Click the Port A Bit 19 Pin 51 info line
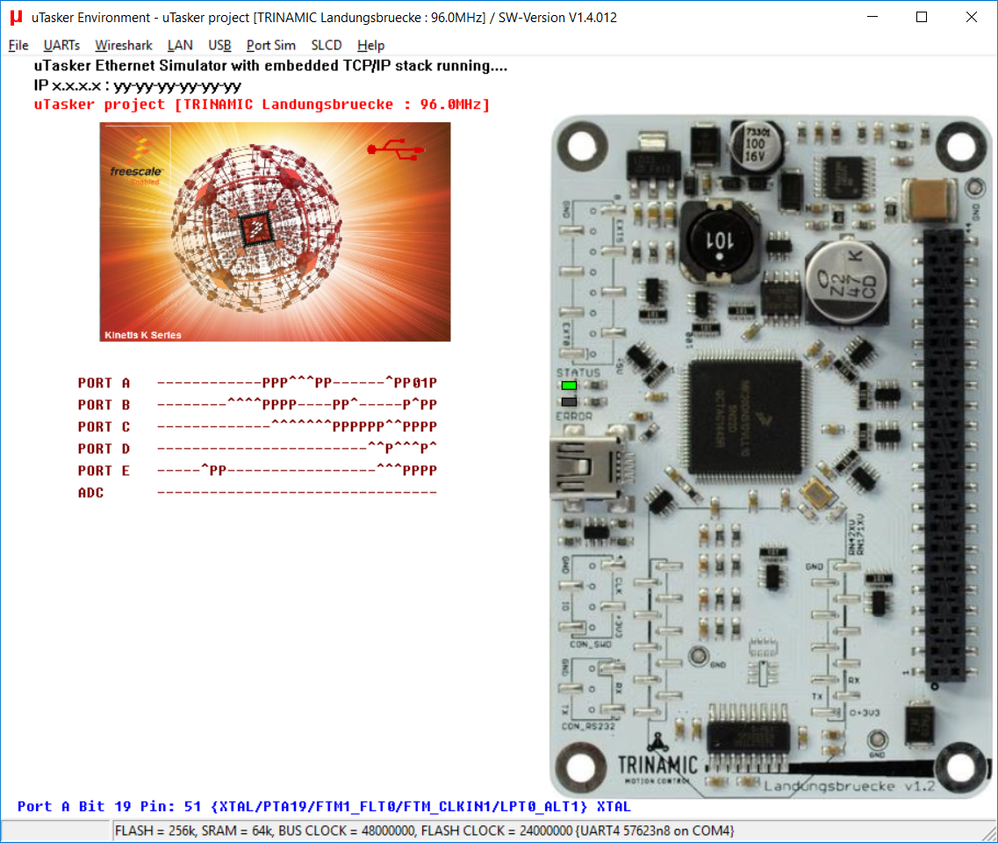This screenshot has height=843, width=998. point(324,807)
